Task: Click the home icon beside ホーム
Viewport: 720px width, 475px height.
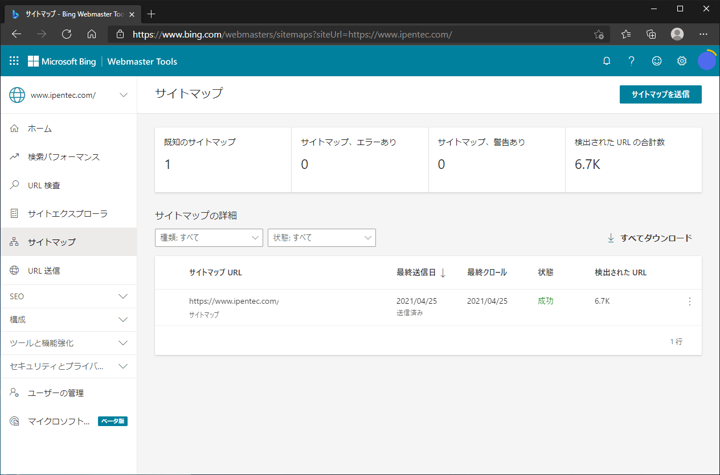Action: click(x=14, y=128)
